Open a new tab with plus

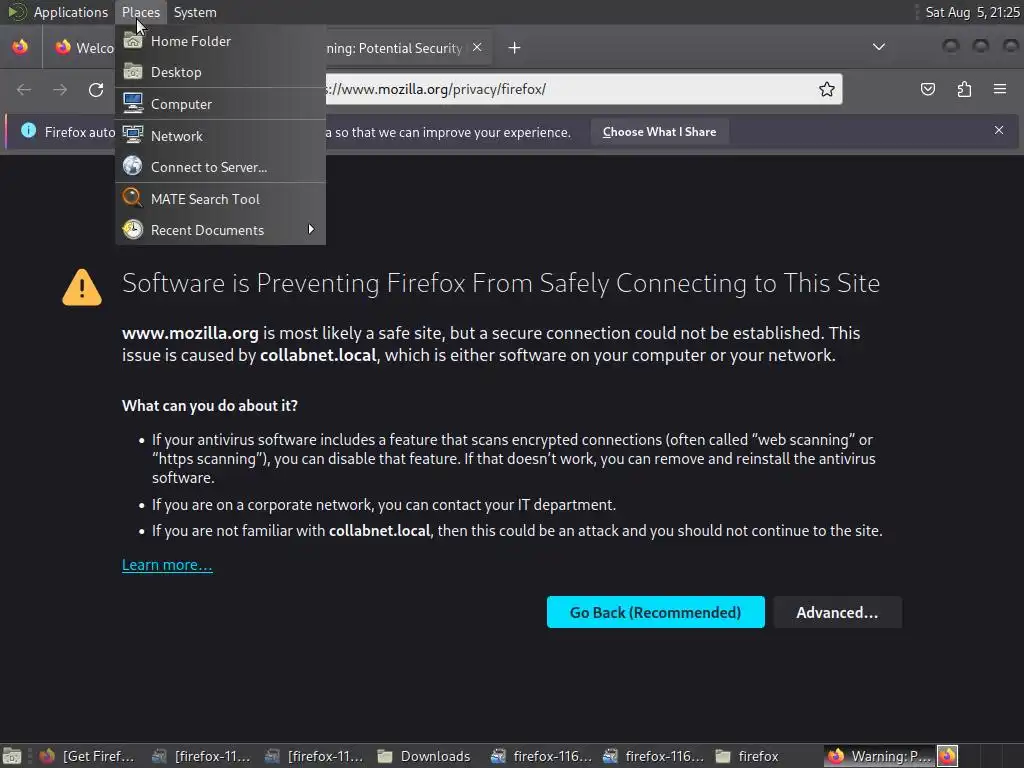[514, 48]
